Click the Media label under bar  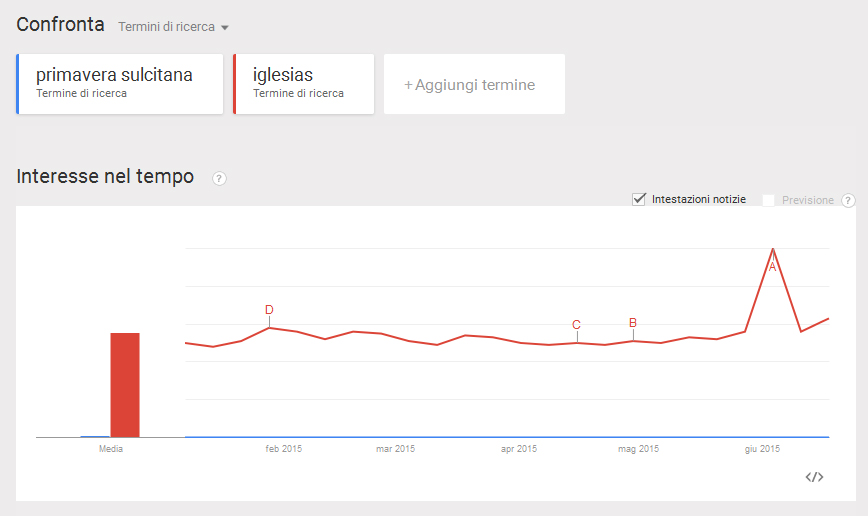[111, 449]
